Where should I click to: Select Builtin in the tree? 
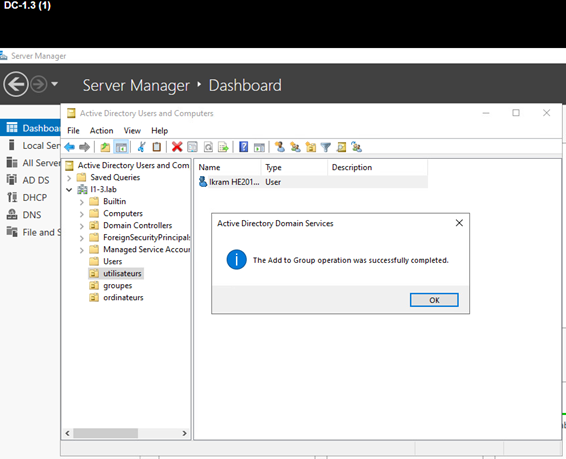tap(114, 201)
